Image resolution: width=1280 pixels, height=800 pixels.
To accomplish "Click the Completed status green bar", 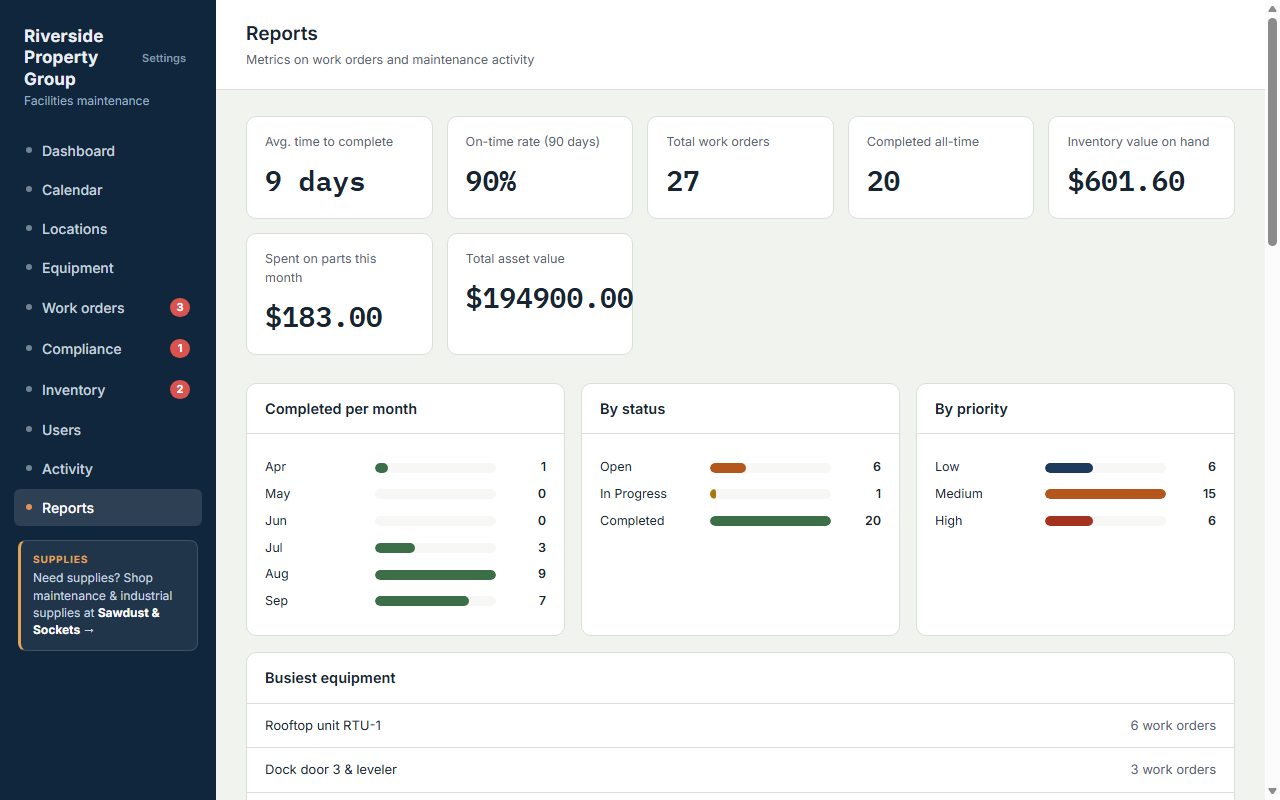I will click(x=770, y=521).
